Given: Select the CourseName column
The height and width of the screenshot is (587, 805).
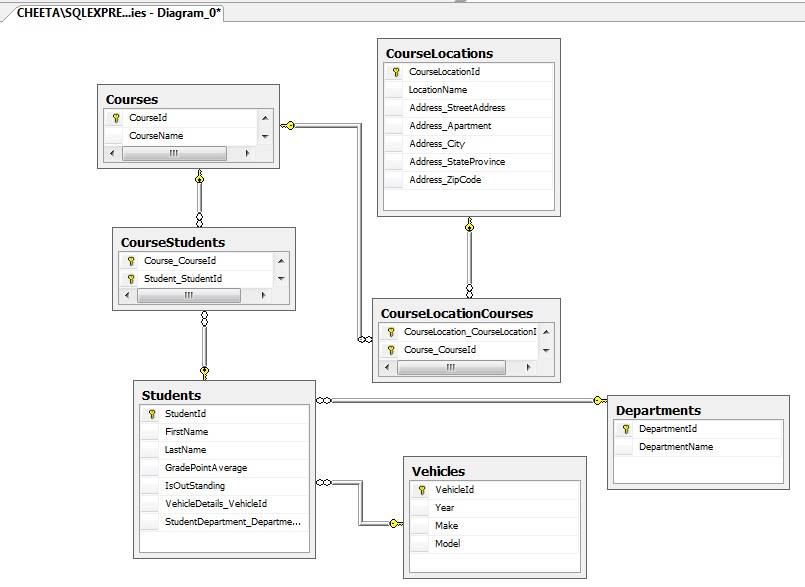Looking at the screenshot, I should 181,136.
